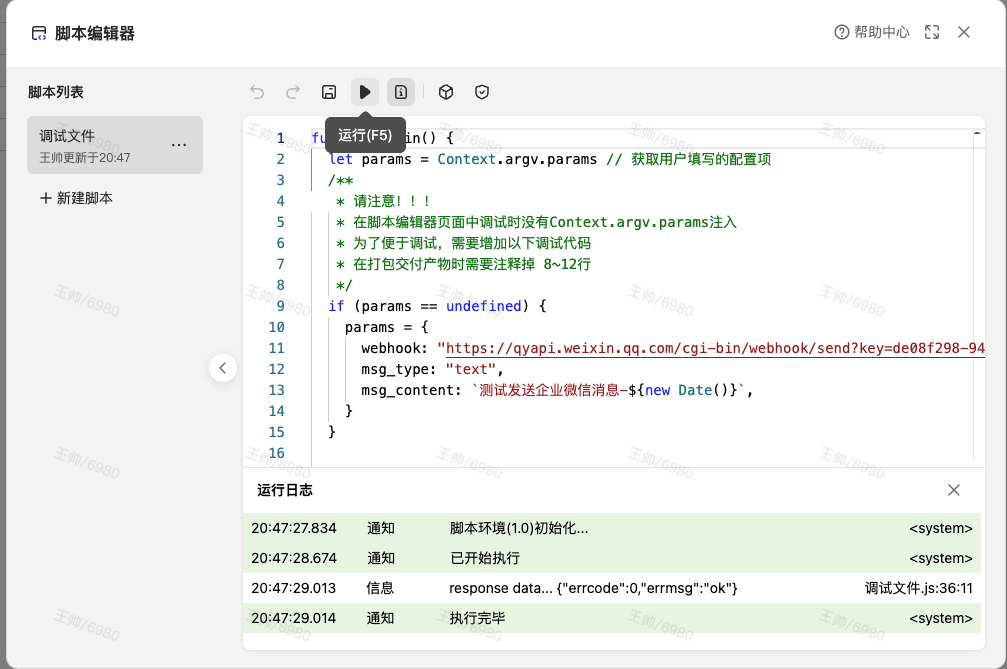The width and height of the screenshot is (1007, 669).
Task: Open the more options menu for 调试文件
Action: (179, 145)
